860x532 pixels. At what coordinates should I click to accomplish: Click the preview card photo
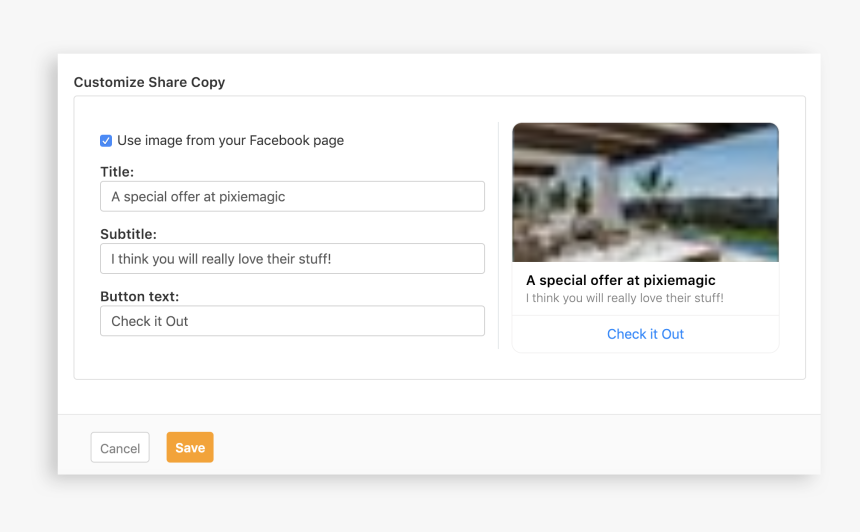click(x=645, y=192)
